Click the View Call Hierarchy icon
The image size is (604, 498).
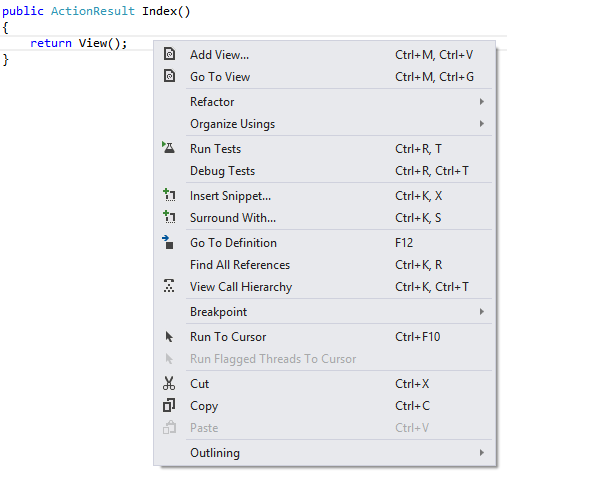(169, 286)
